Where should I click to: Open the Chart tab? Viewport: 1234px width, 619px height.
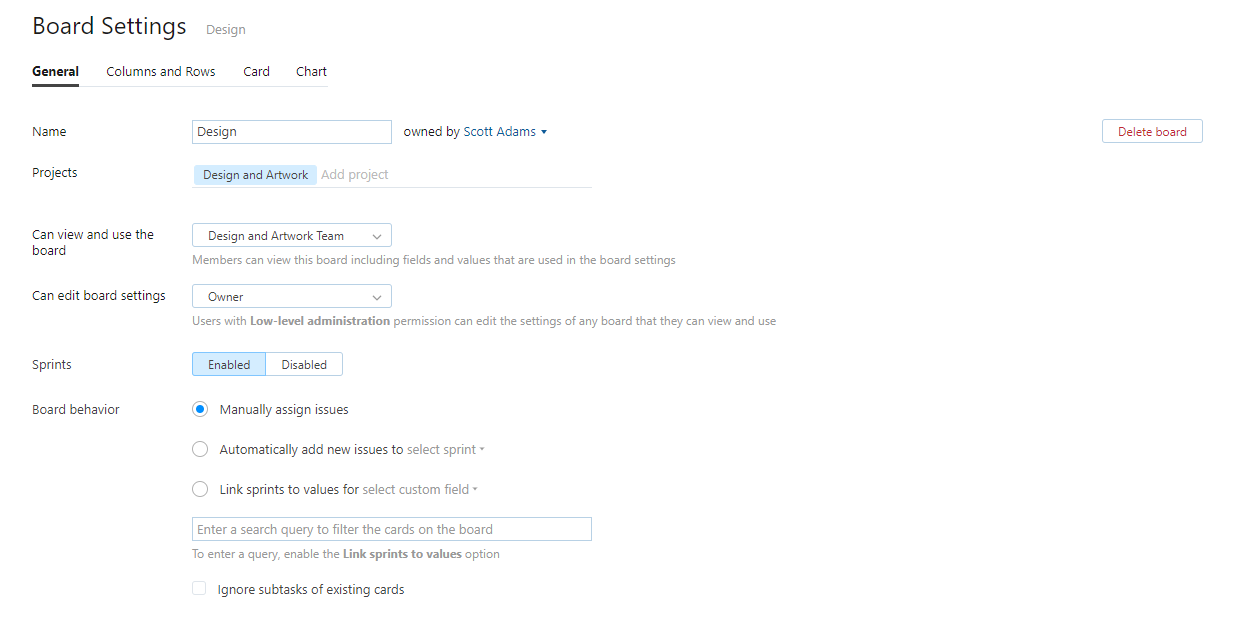pyautogui.click(x=311, y=72)
